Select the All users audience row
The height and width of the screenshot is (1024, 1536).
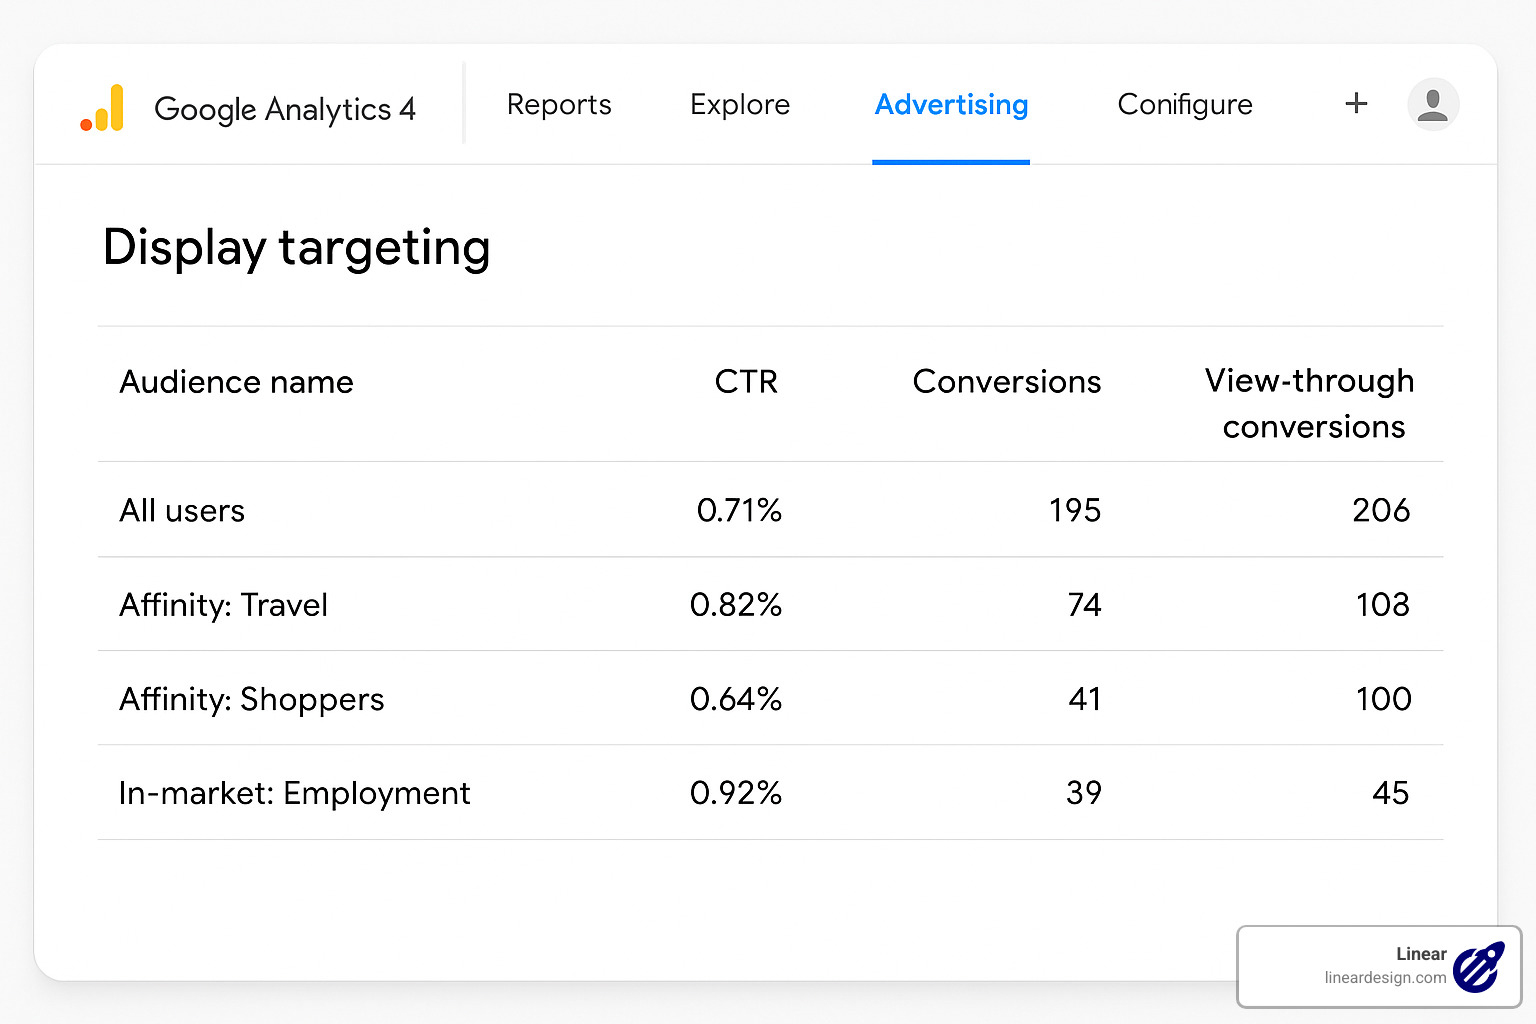pos(181,510)
